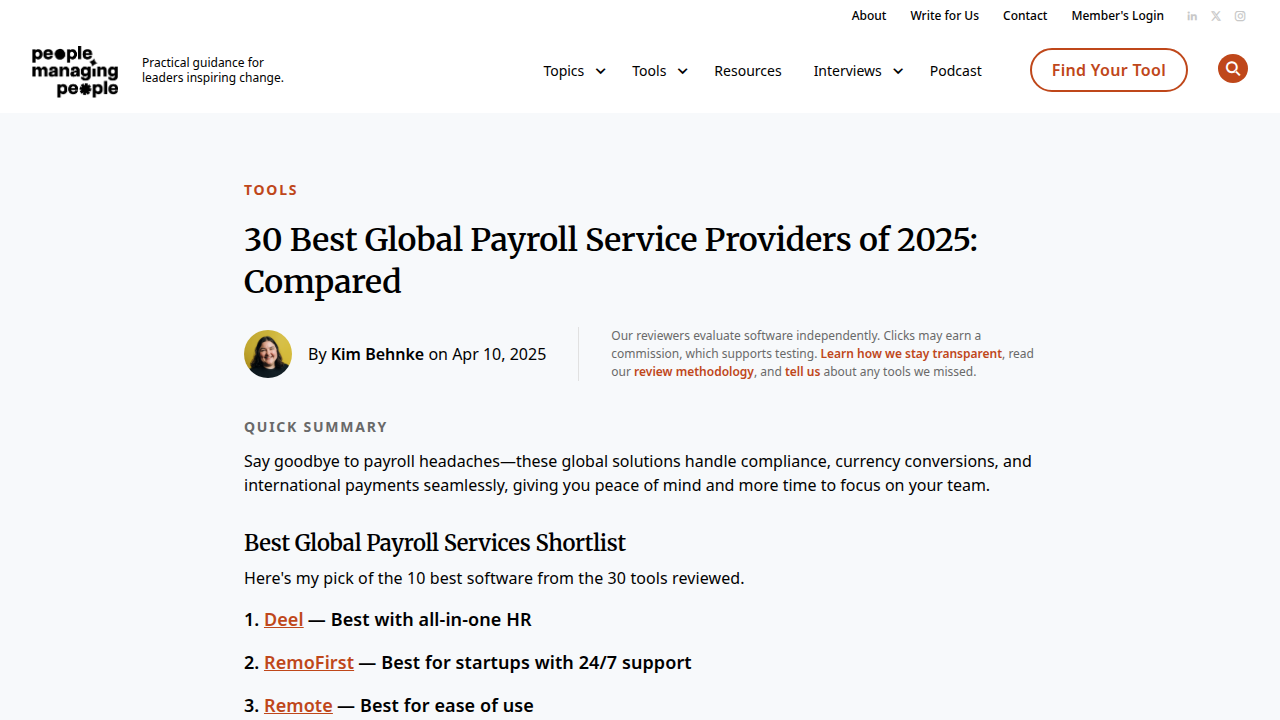Click the tell us link
This screenshot has width=1280, height=720.
pyautogui.click(x=802, y=372)
